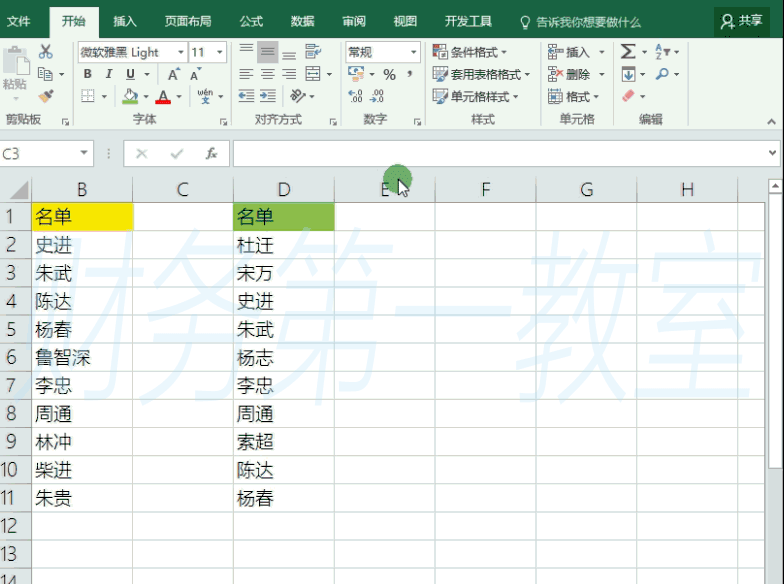Apply accounting number format

356,74
